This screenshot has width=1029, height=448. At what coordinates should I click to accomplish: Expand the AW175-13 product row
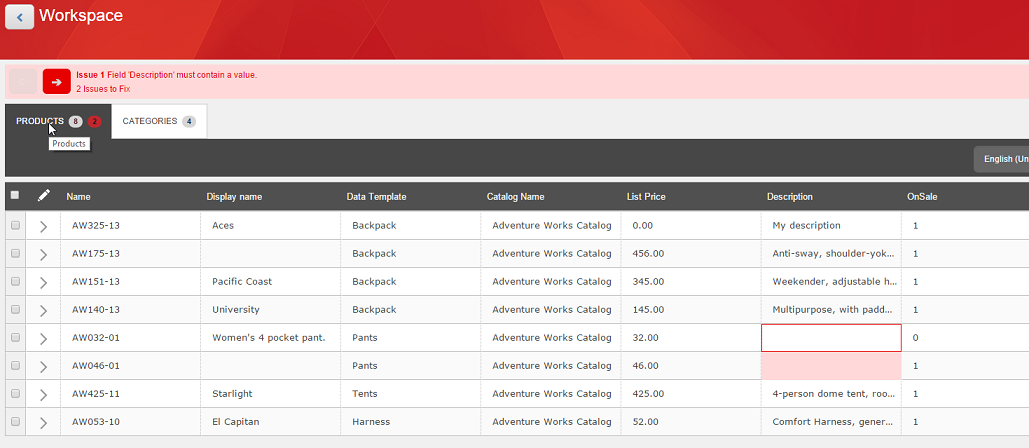pos(43,254)
